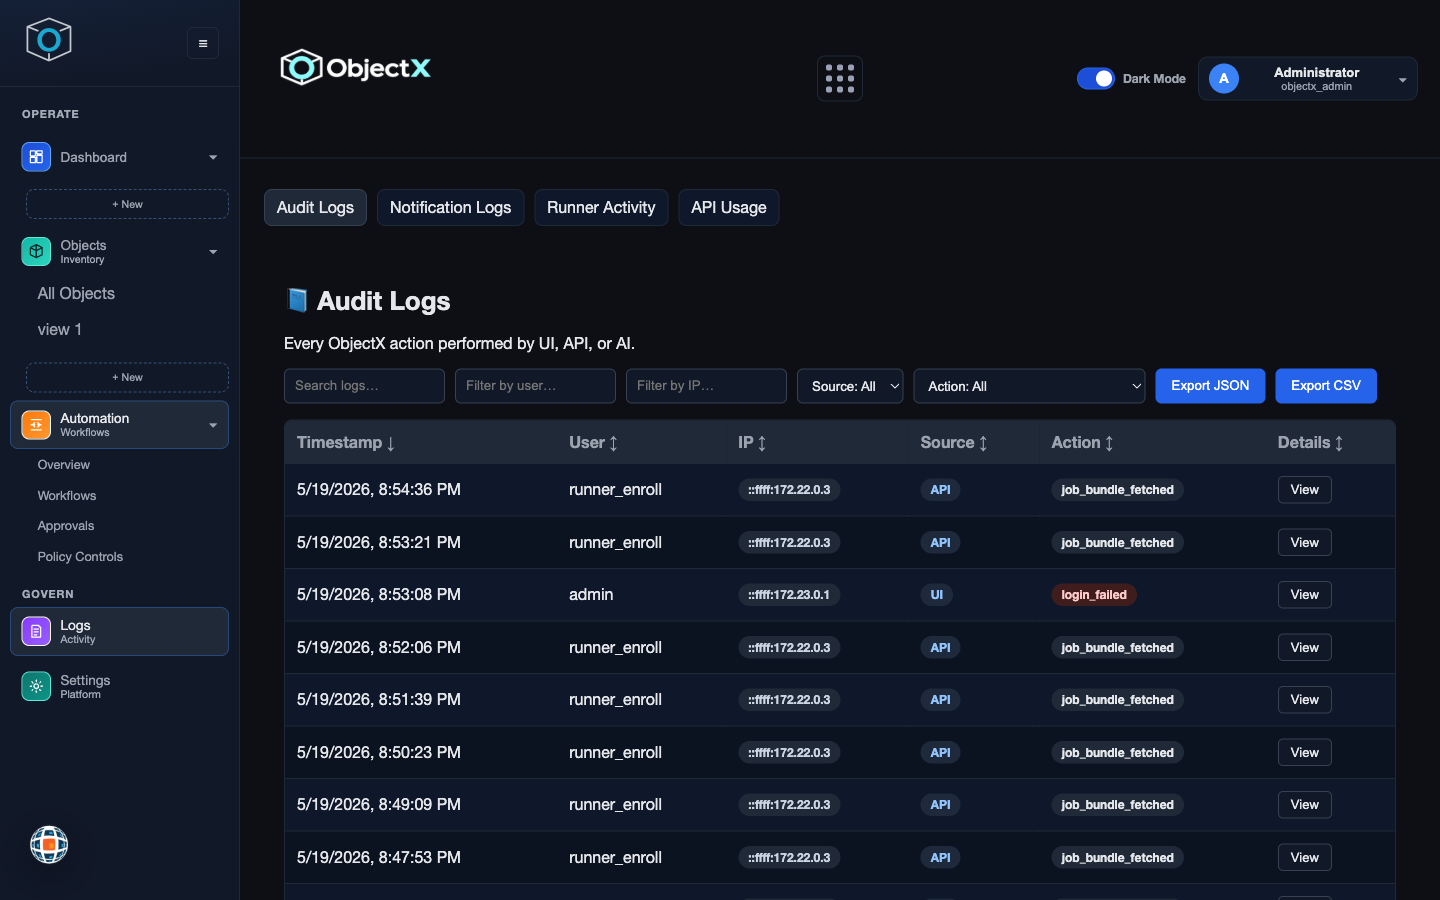Collapse sidebar with hamburger menu button
Screen dimensions: 1440x900
[x=203, y=43]
